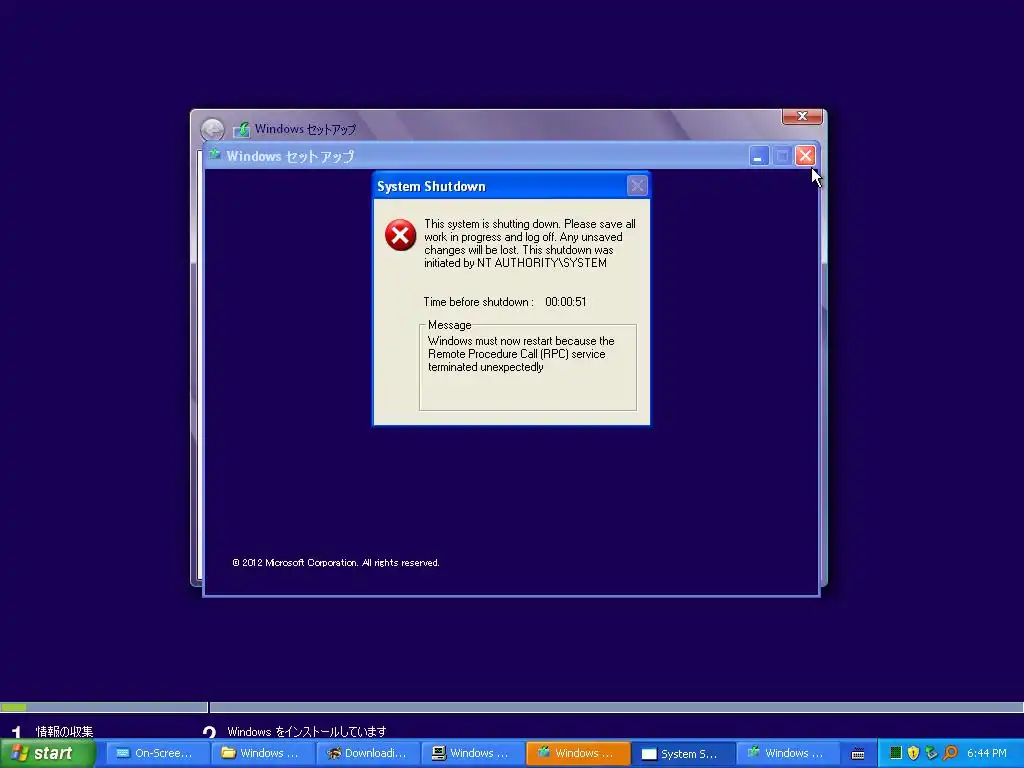This screenshot has width=1024, height=768.
Task: Click the green installation progress bar
Action: click(13, 707)
